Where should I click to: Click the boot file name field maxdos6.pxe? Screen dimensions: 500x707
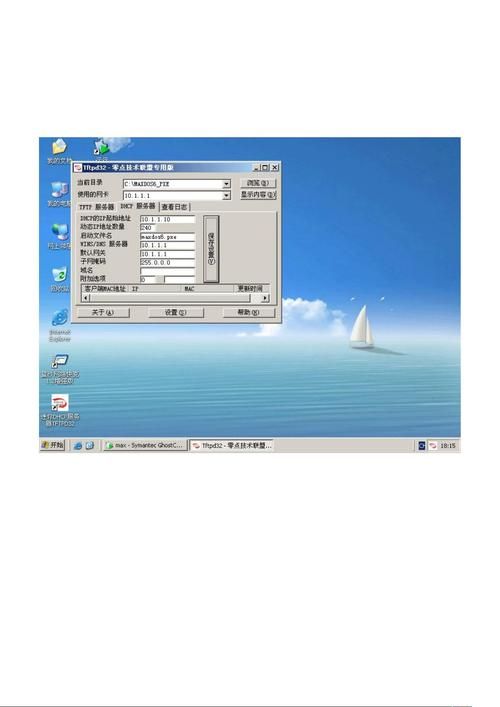click(x=168, y=237)
